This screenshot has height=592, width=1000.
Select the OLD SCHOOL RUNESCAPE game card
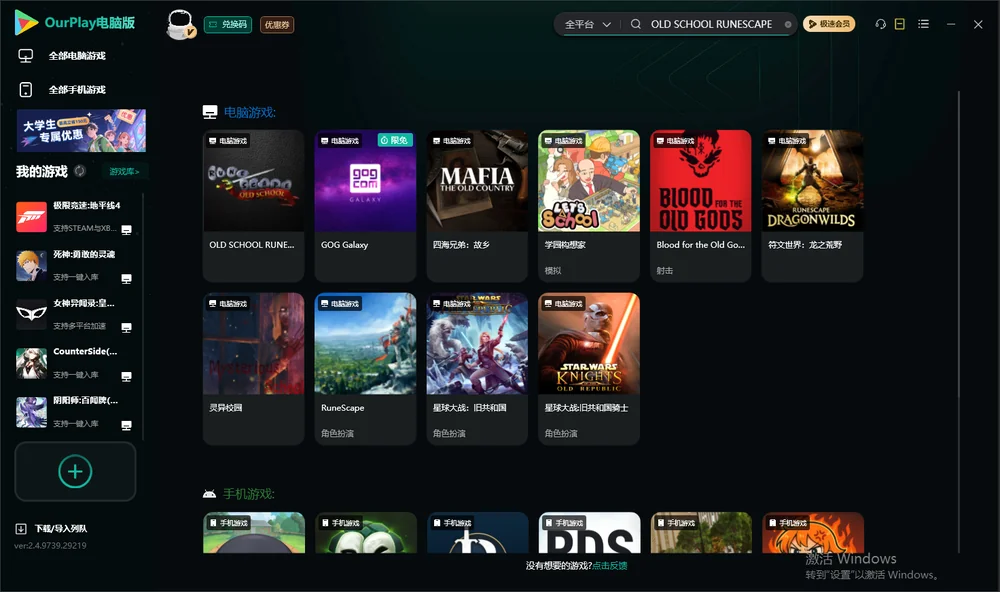click(253, 205)
